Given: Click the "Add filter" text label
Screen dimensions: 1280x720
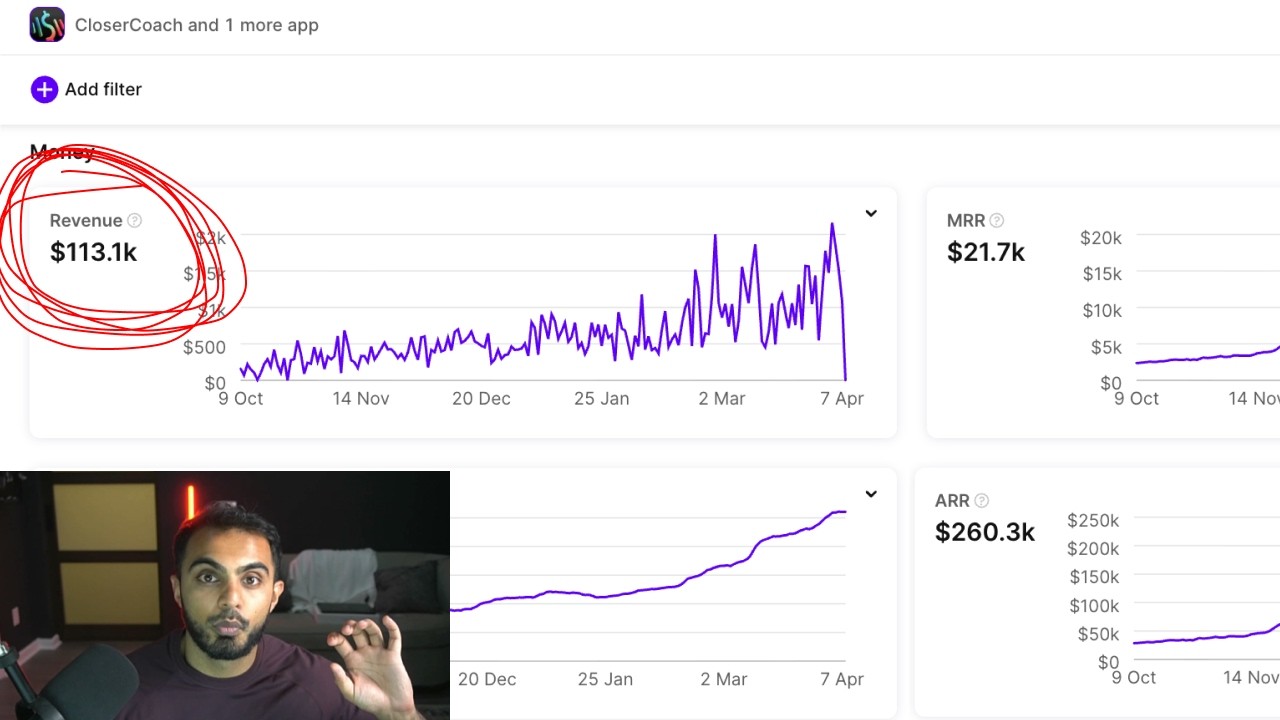Looking at the screenshot, I should pyautogui.click(x=103, y=89).
